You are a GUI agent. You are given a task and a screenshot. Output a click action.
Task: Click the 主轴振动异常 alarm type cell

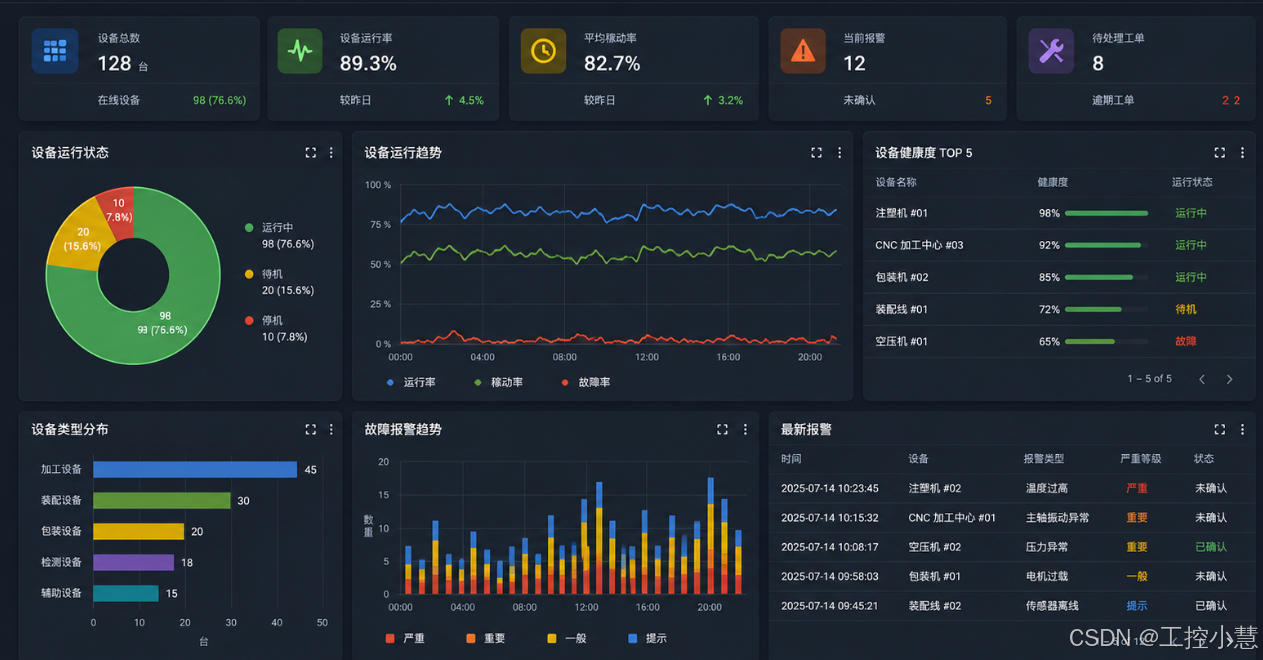(1058, 518)
